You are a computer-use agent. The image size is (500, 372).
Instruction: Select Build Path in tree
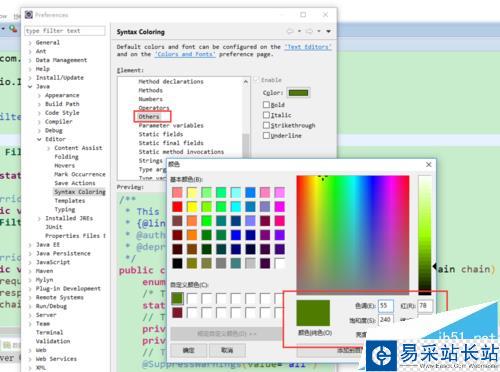tap(62, 104)
